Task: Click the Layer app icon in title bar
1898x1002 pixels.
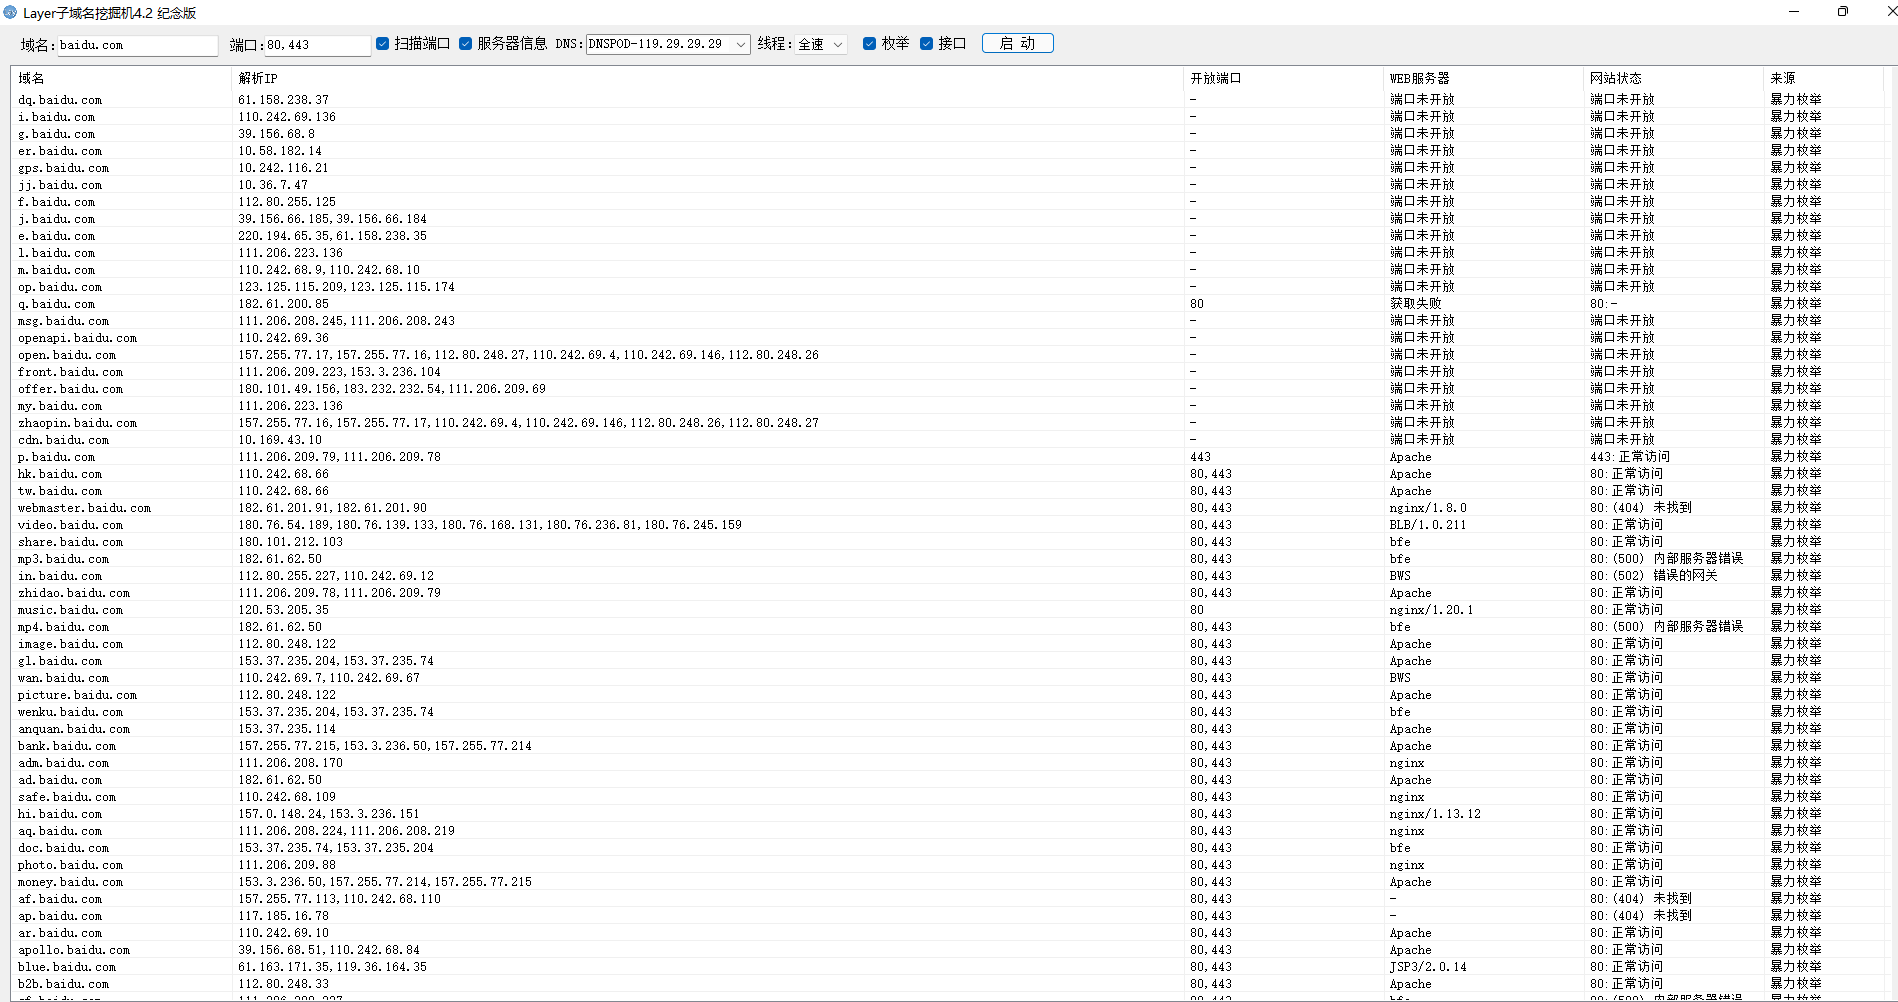Action: (11, 13)
